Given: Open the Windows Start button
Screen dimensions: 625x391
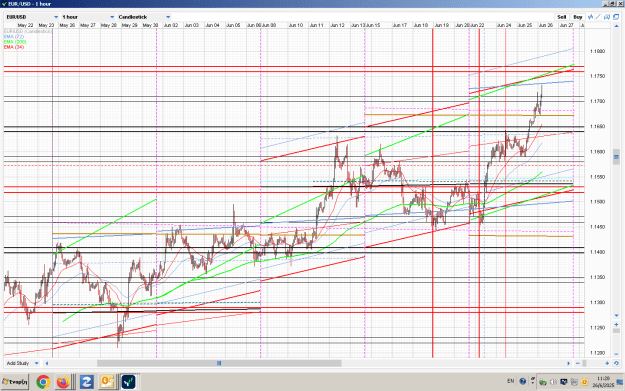Looking at the screenshot, I should click(15, 382).
